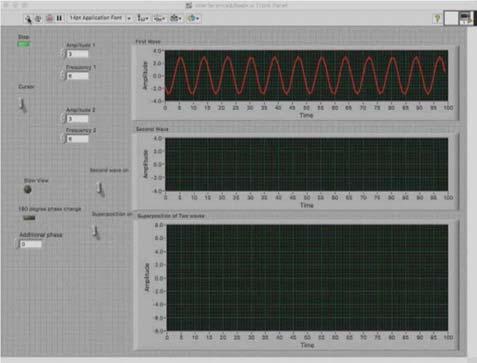
Task: Click the green Stop button
Action: tap(24, 44)
